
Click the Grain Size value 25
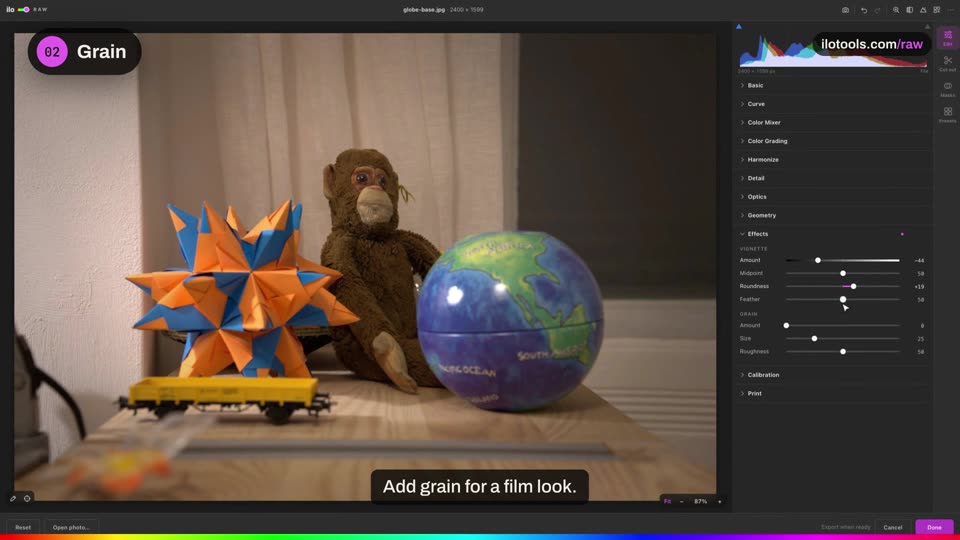920,339
